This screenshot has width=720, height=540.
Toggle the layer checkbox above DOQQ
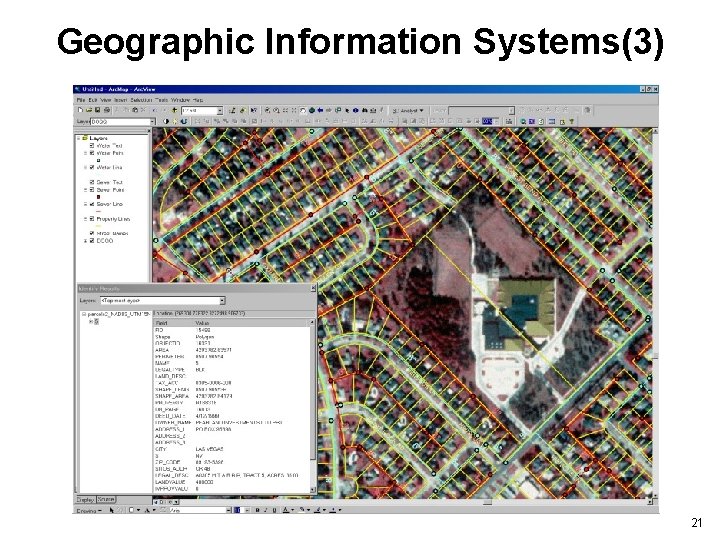click(92, 233)
